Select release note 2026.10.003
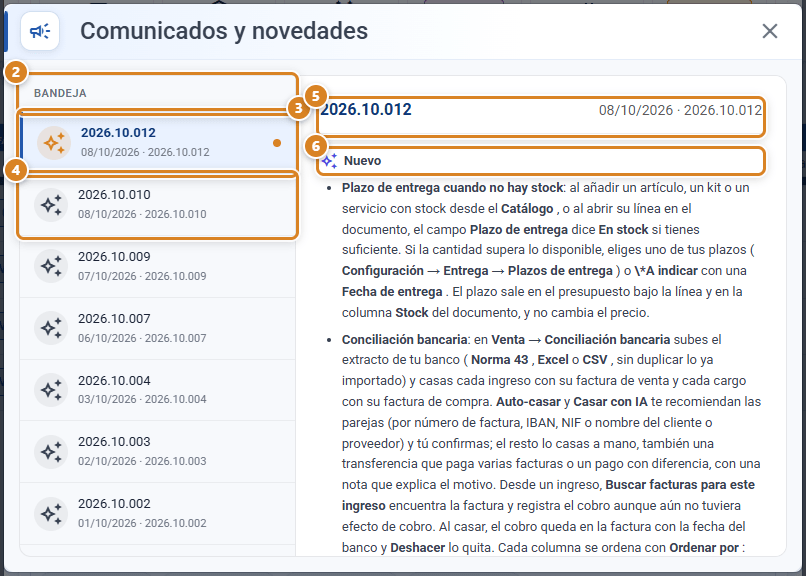The image size is (806, 576). (x=158, y=452)
